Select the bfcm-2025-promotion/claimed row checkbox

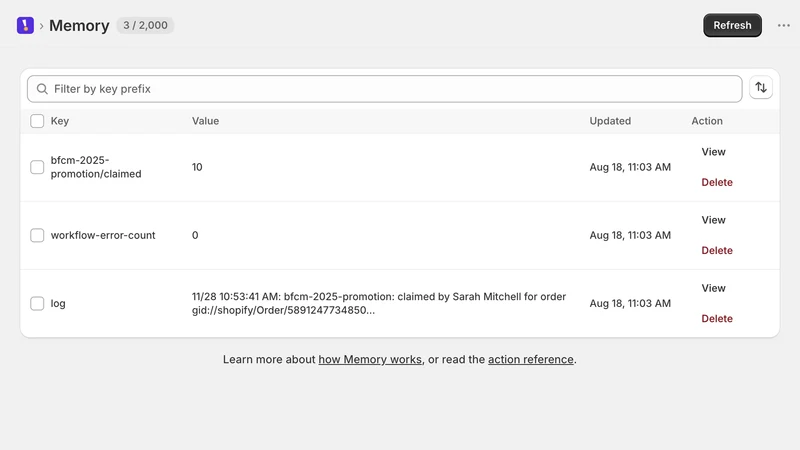(x=37, y=167)
